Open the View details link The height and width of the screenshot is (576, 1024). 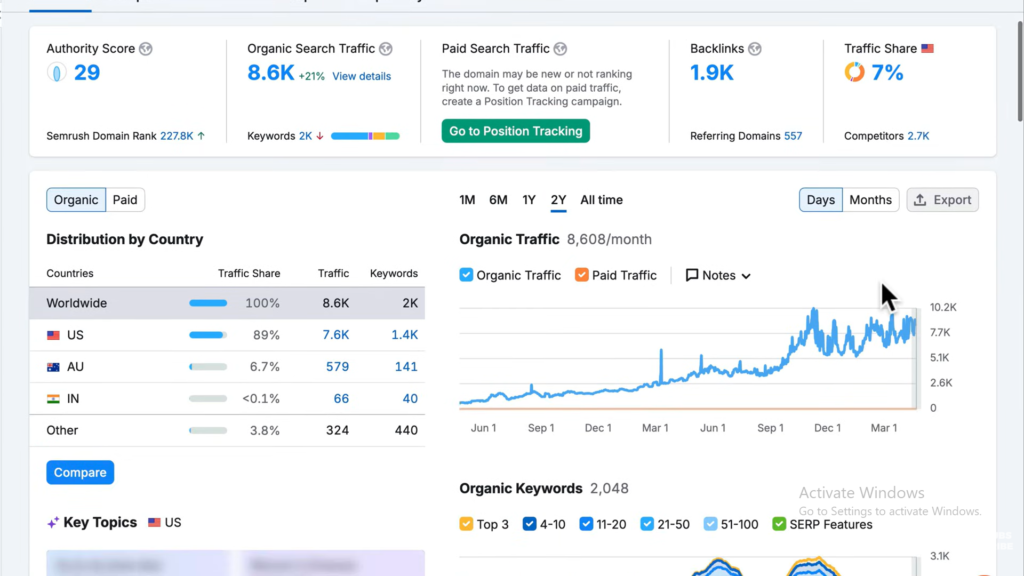pos(361,76)
